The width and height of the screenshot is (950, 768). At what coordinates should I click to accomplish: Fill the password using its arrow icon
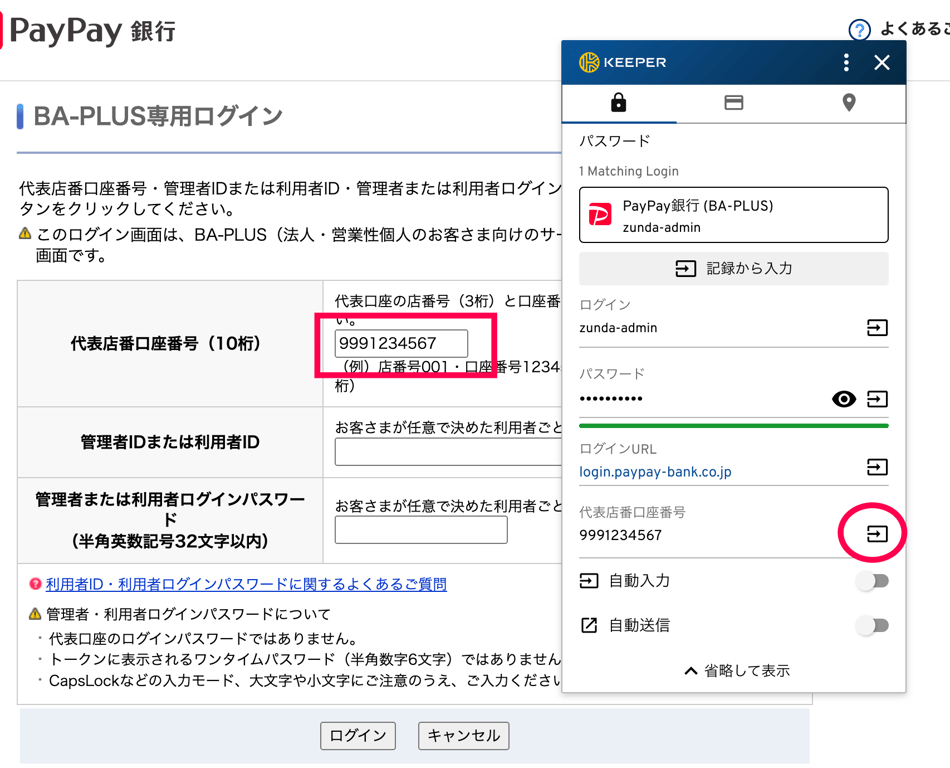877,399
